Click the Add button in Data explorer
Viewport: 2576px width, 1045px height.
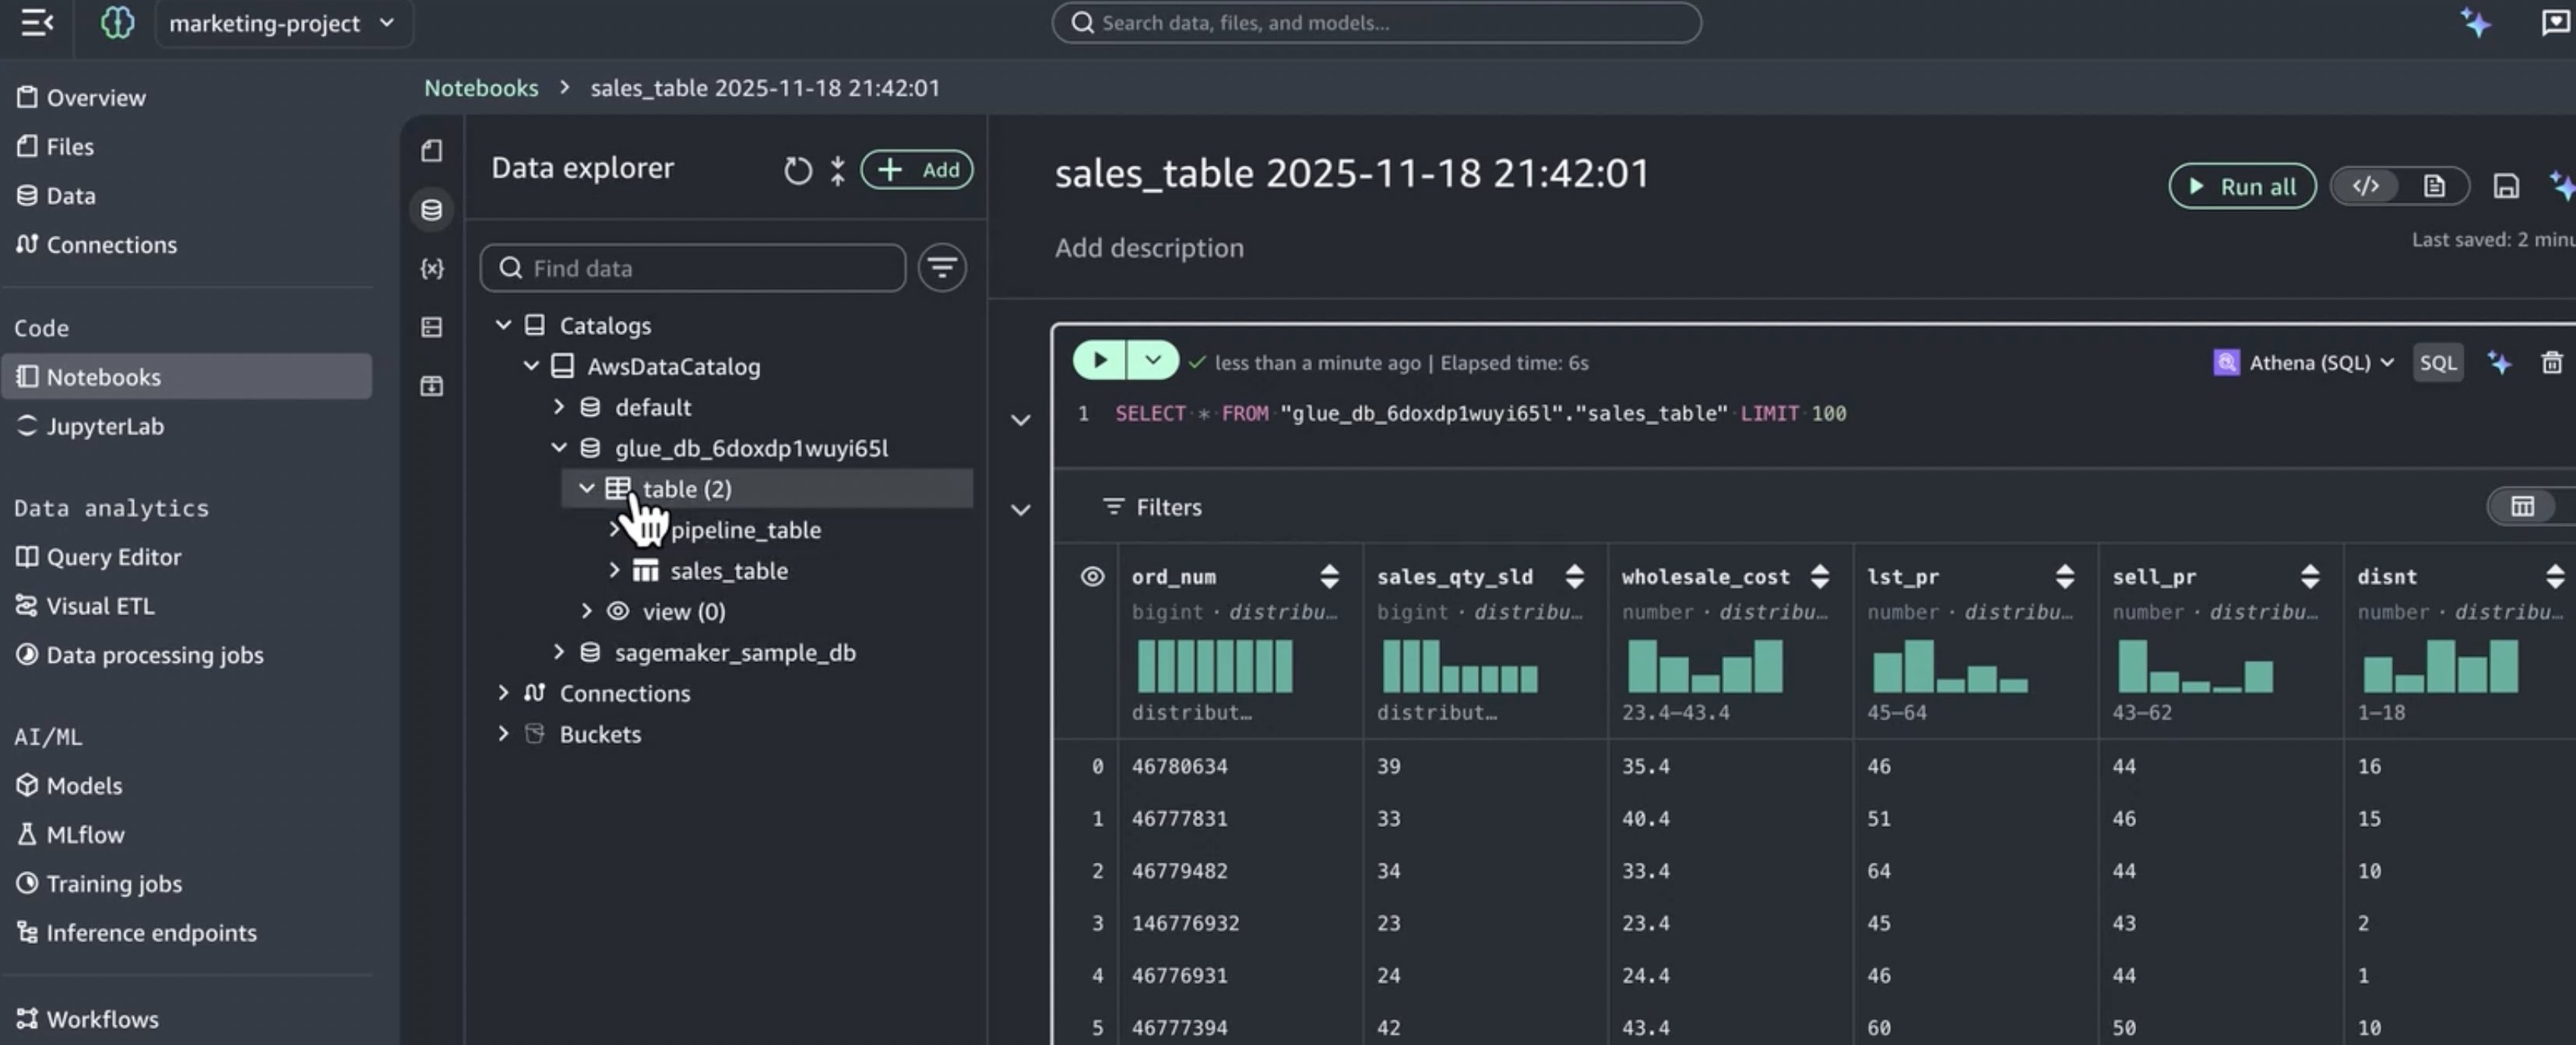[917, 169]
